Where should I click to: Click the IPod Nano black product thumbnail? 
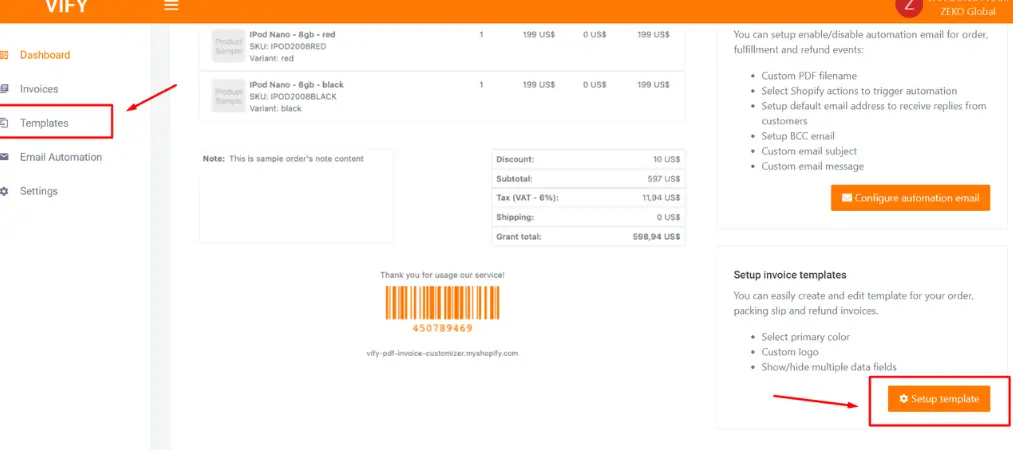pyautogui.click(x=229, y=96)
